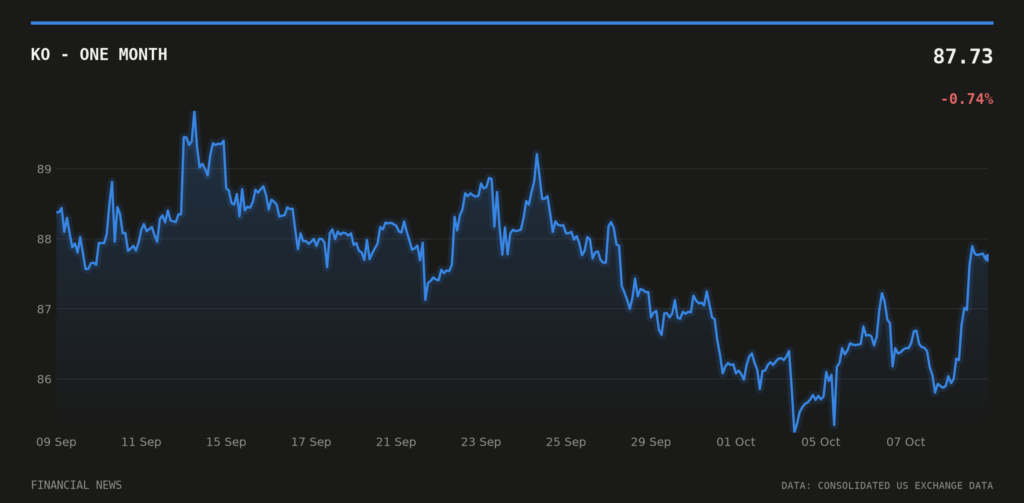
Task: Select the 23 Sep date label
Action: click(x=481, y=442)
